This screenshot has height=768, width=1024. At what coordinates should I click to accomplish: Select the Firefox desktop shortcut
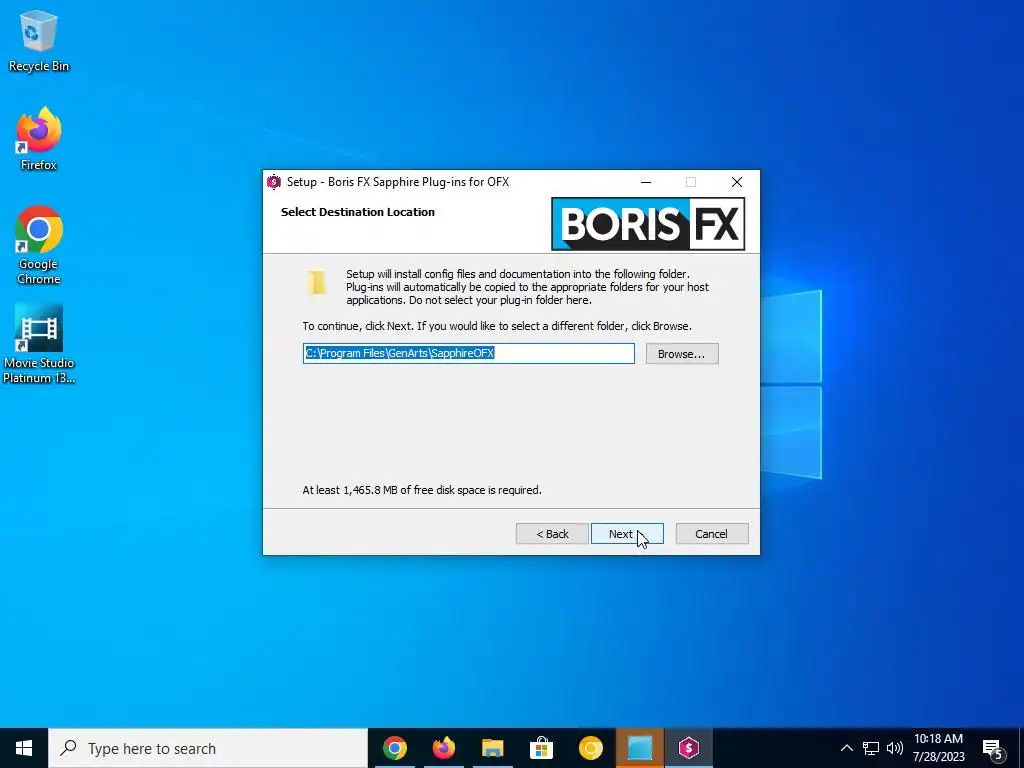pos(39,138)
